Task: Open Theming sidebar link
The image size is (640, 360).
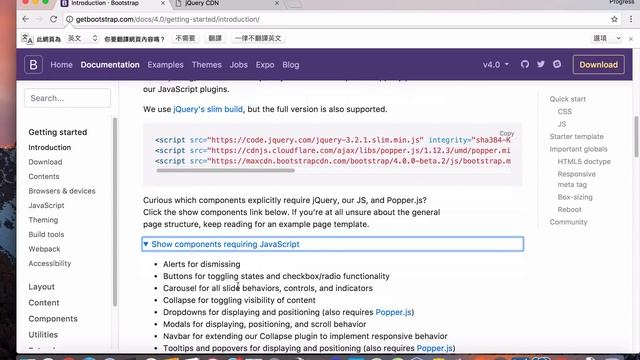Action: pyautogui.click(x=43, y=220)
